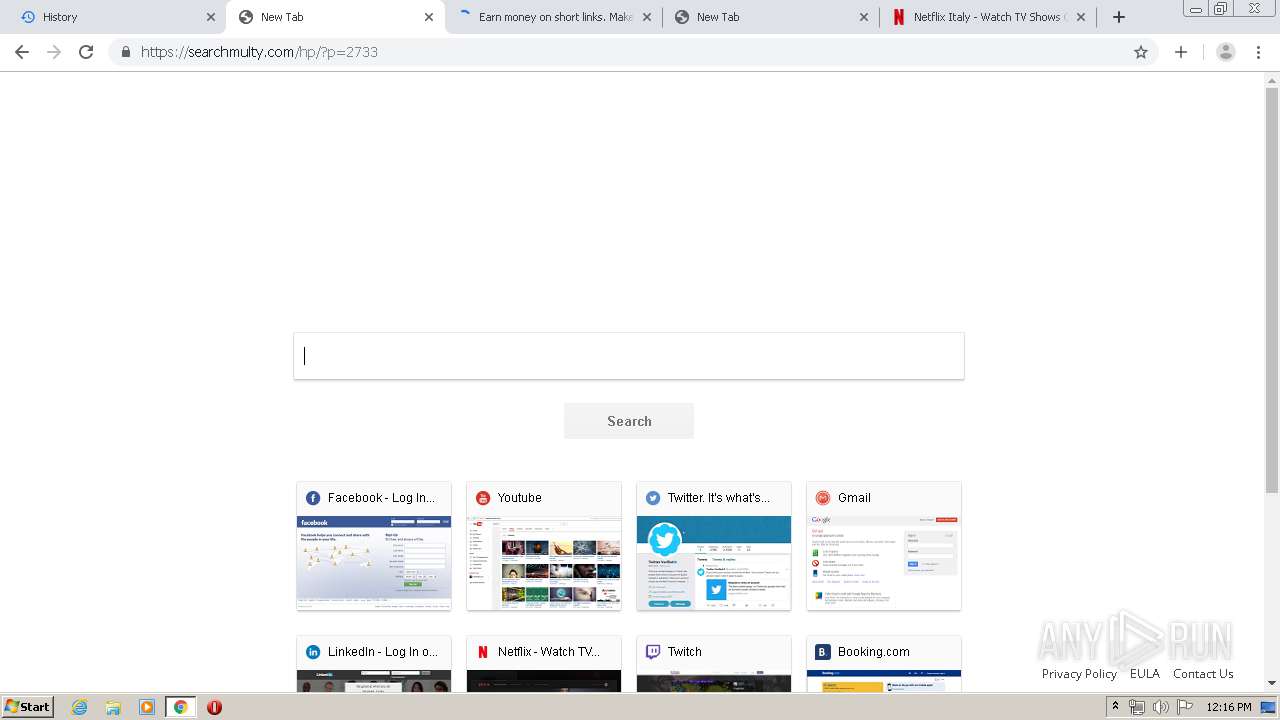The image size is (1280, 720).
Task: Open the Twitter shortcut tile
Action: (x=714, y=546)
